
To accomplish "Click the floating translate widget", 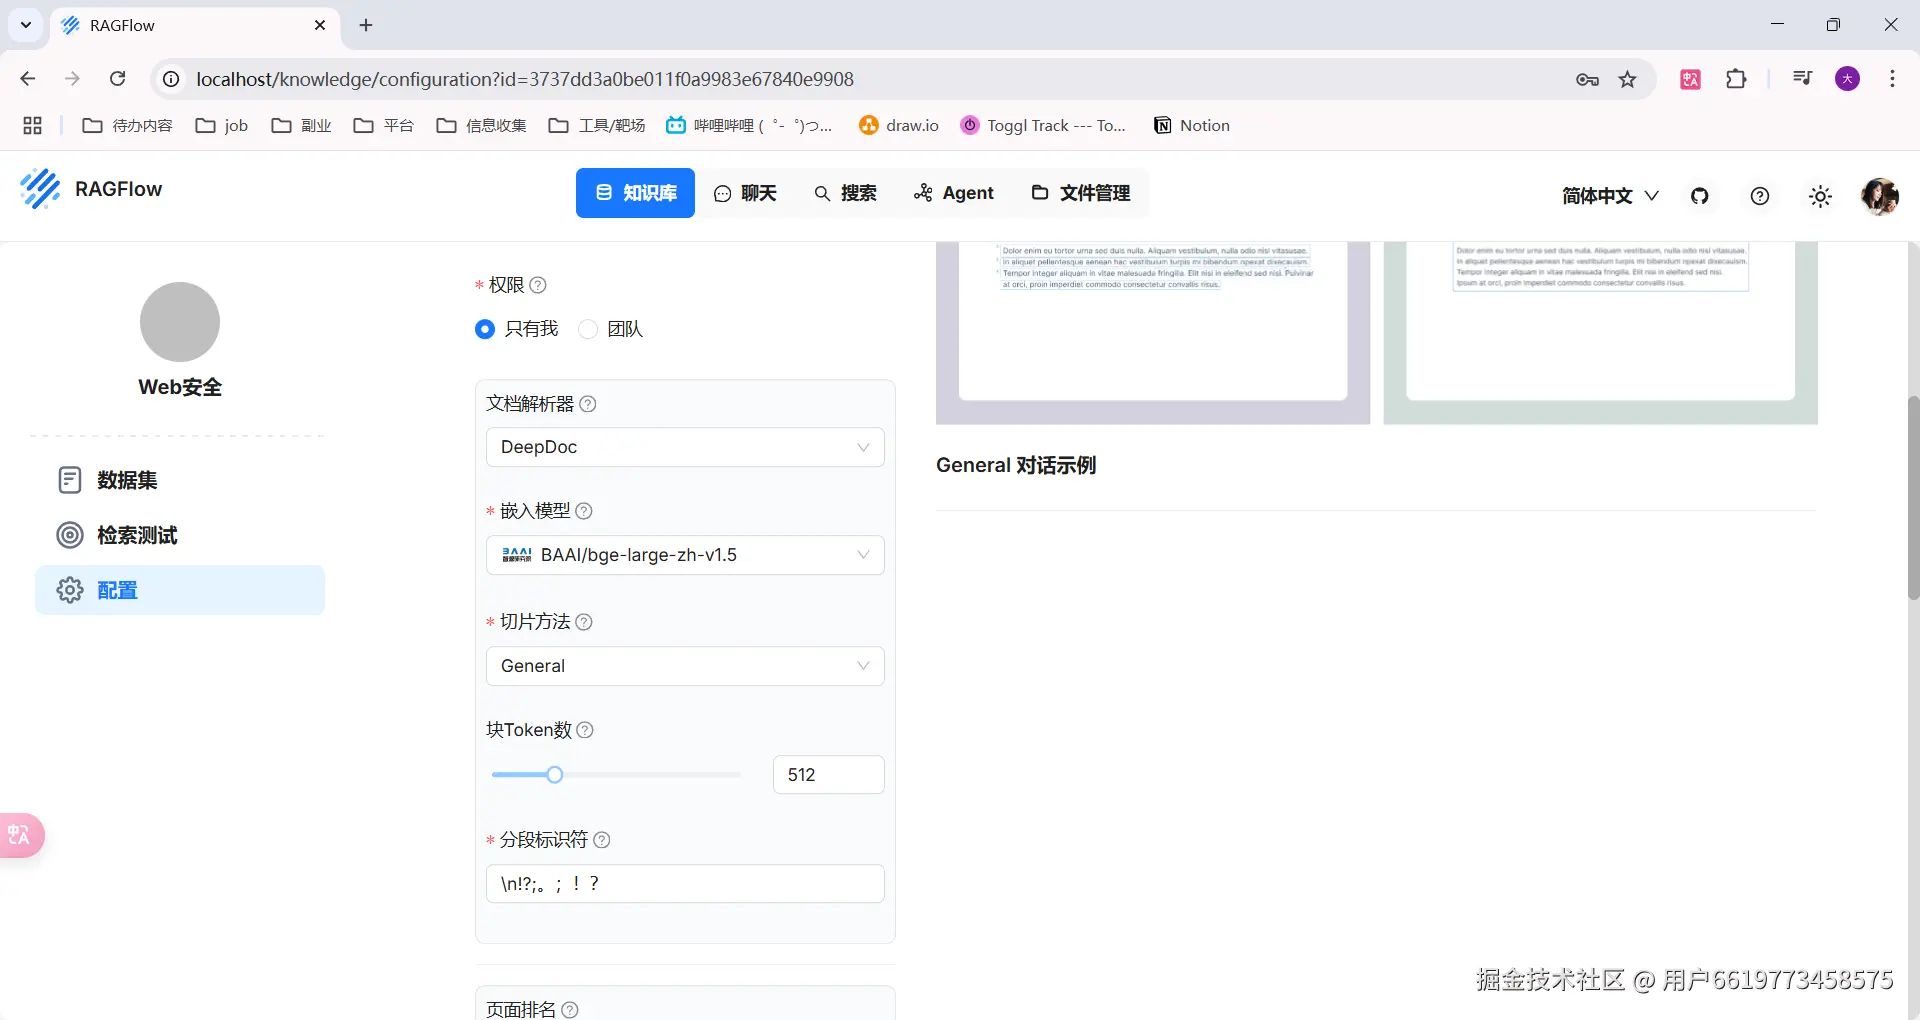I will tap(21, 835).
